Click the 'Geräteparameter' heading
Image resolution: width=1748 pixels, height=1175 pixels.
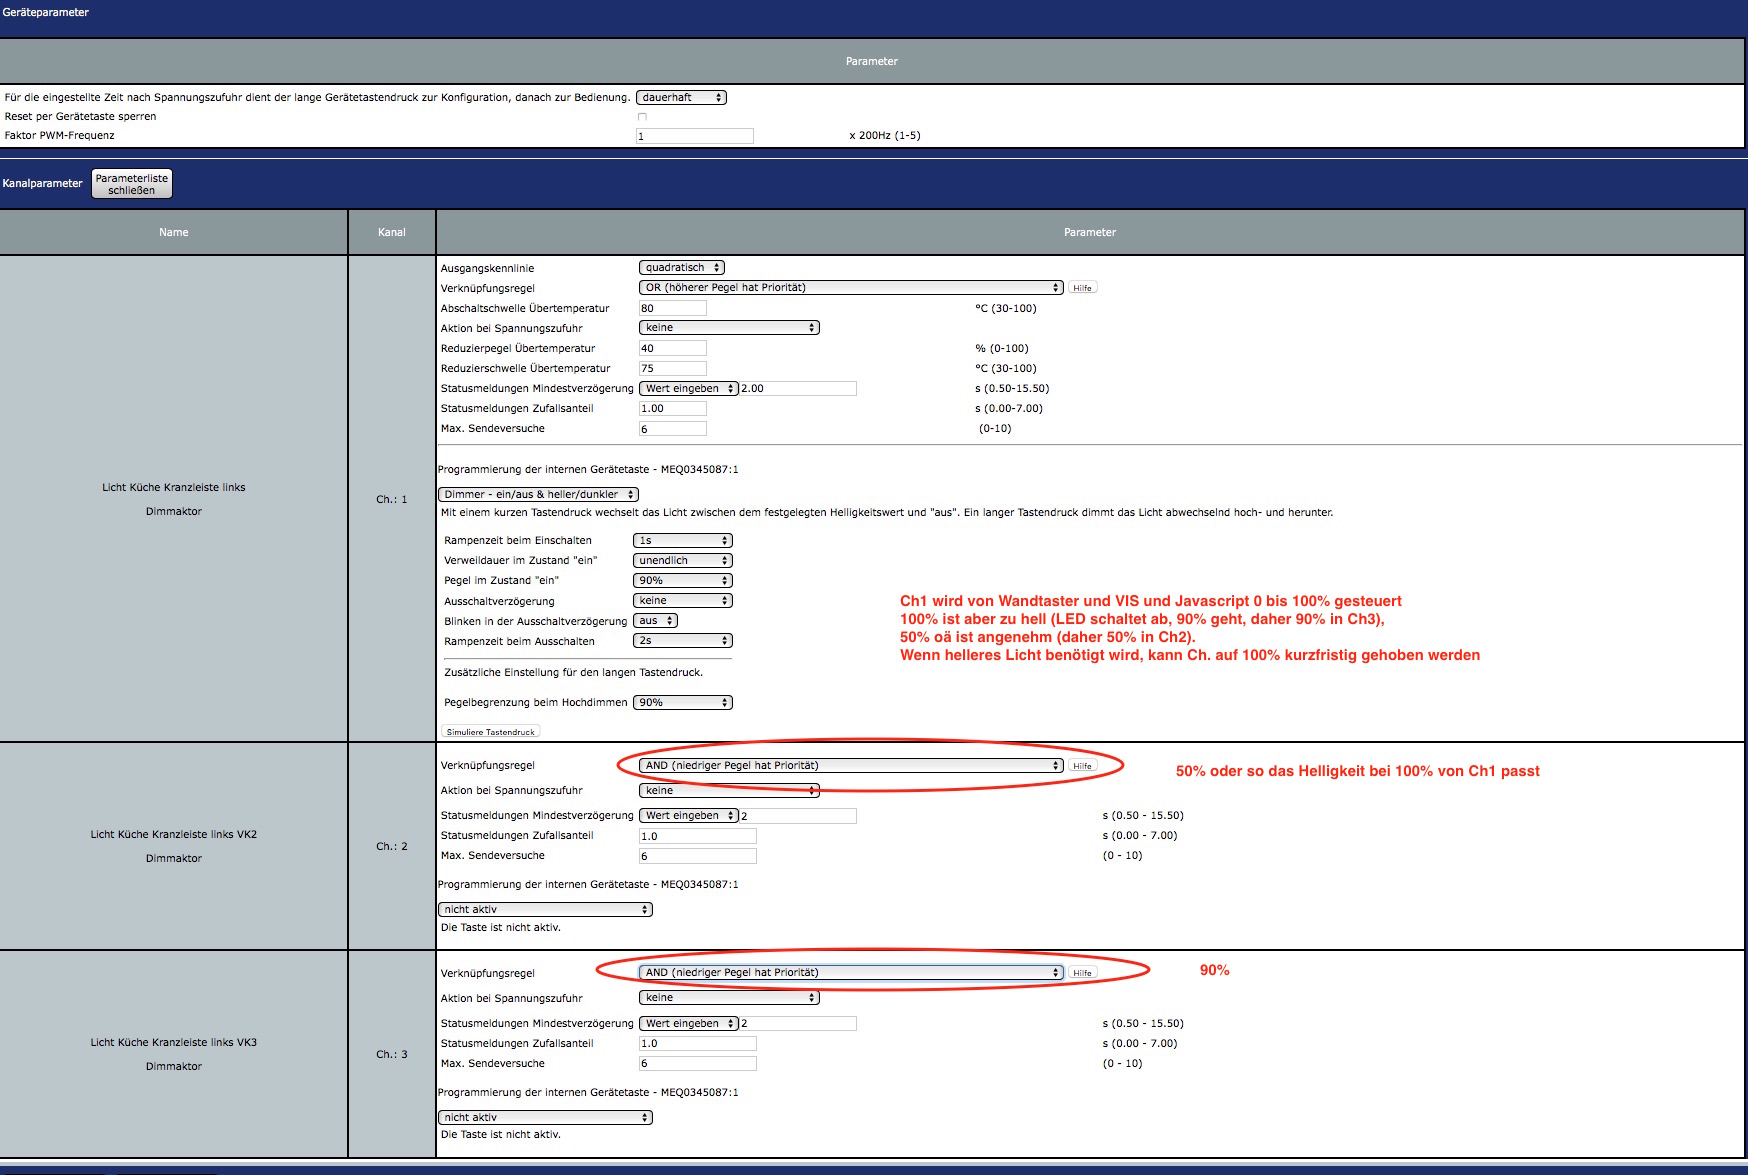(x=46, y=12)
